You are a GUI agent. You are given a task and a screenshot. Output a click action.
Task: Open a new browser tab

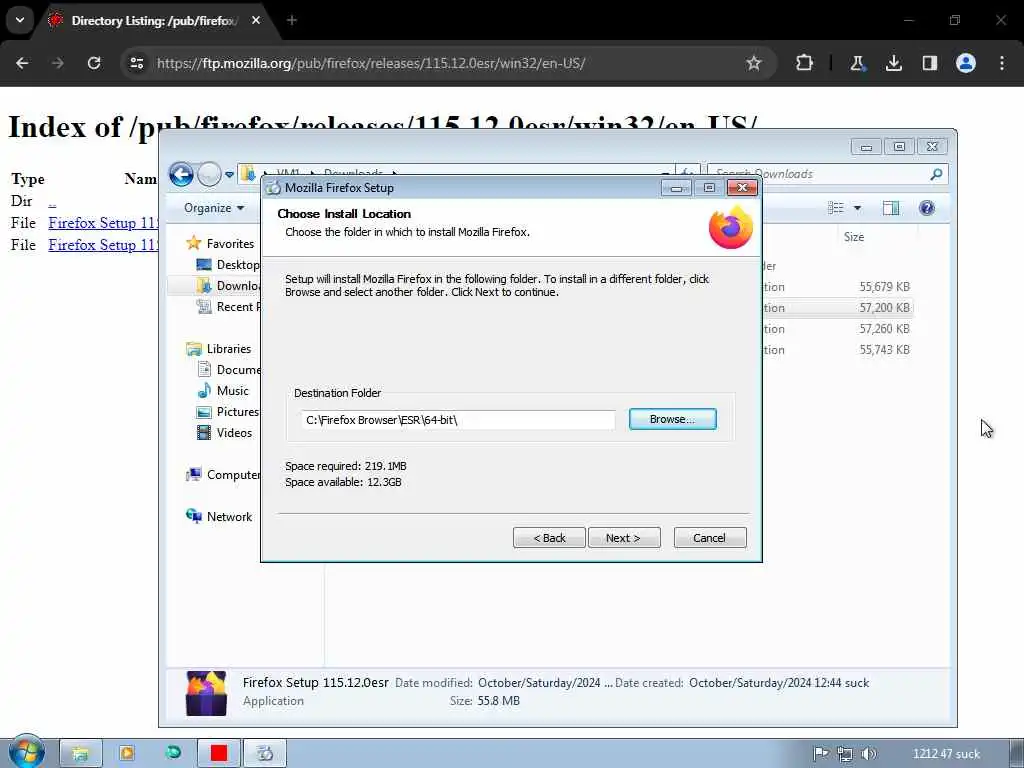point(292,20)
